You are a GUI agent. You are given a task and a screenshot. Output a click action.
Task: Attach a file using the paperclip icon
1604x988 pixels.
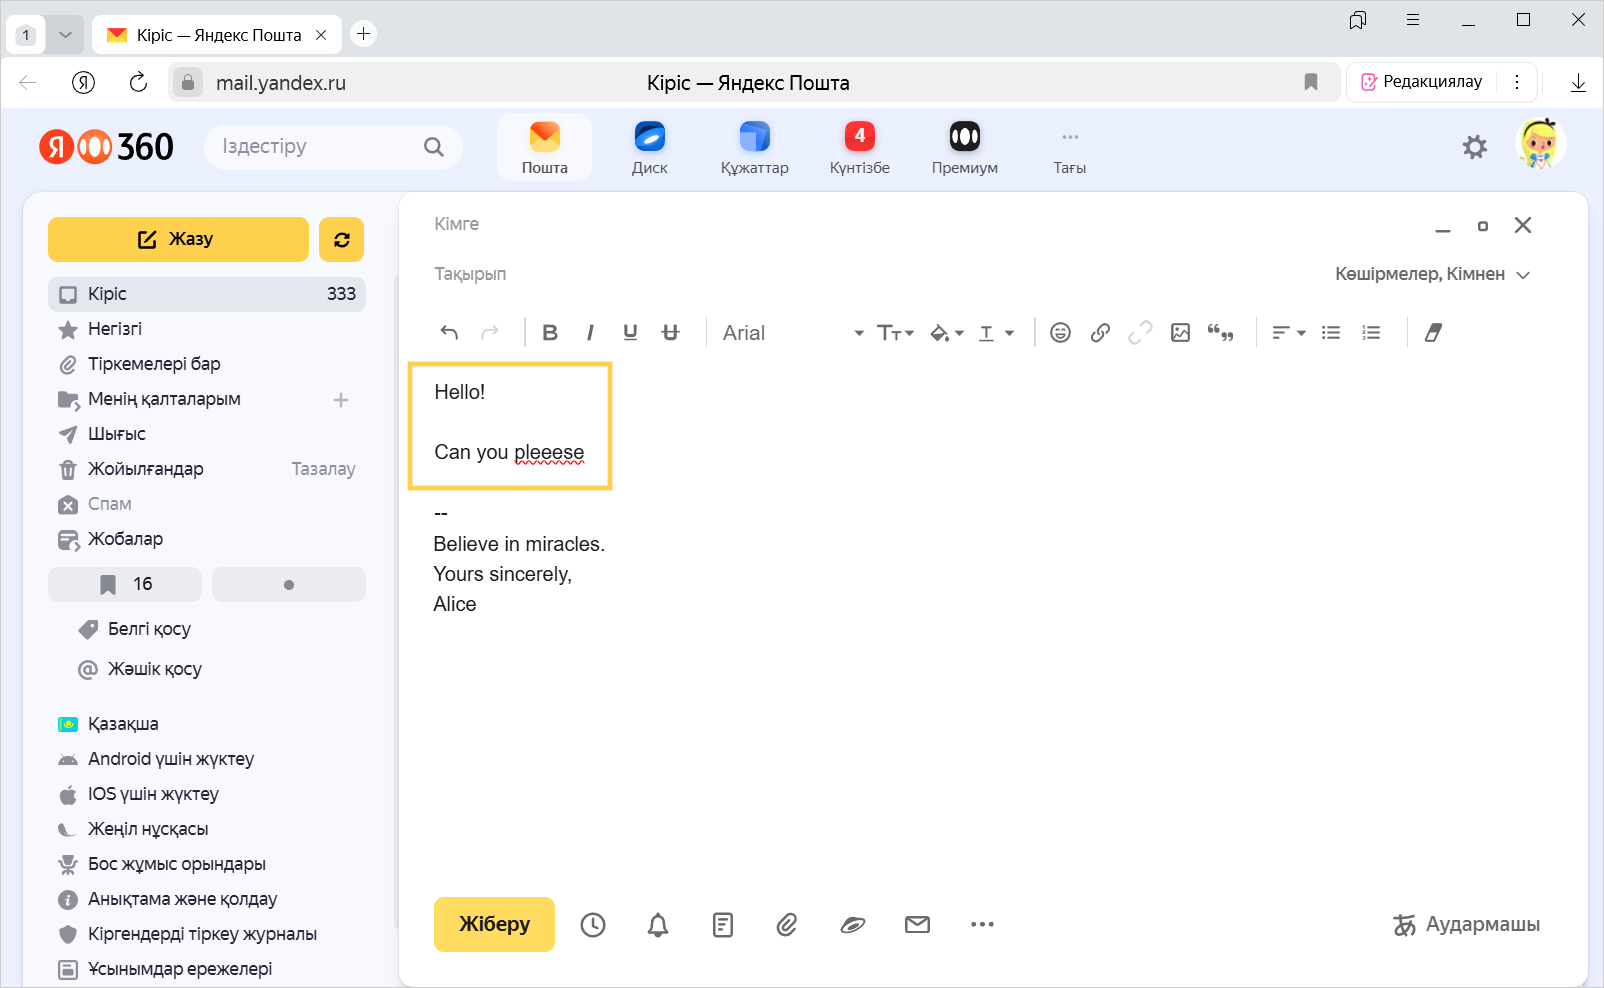pos(787,925)
